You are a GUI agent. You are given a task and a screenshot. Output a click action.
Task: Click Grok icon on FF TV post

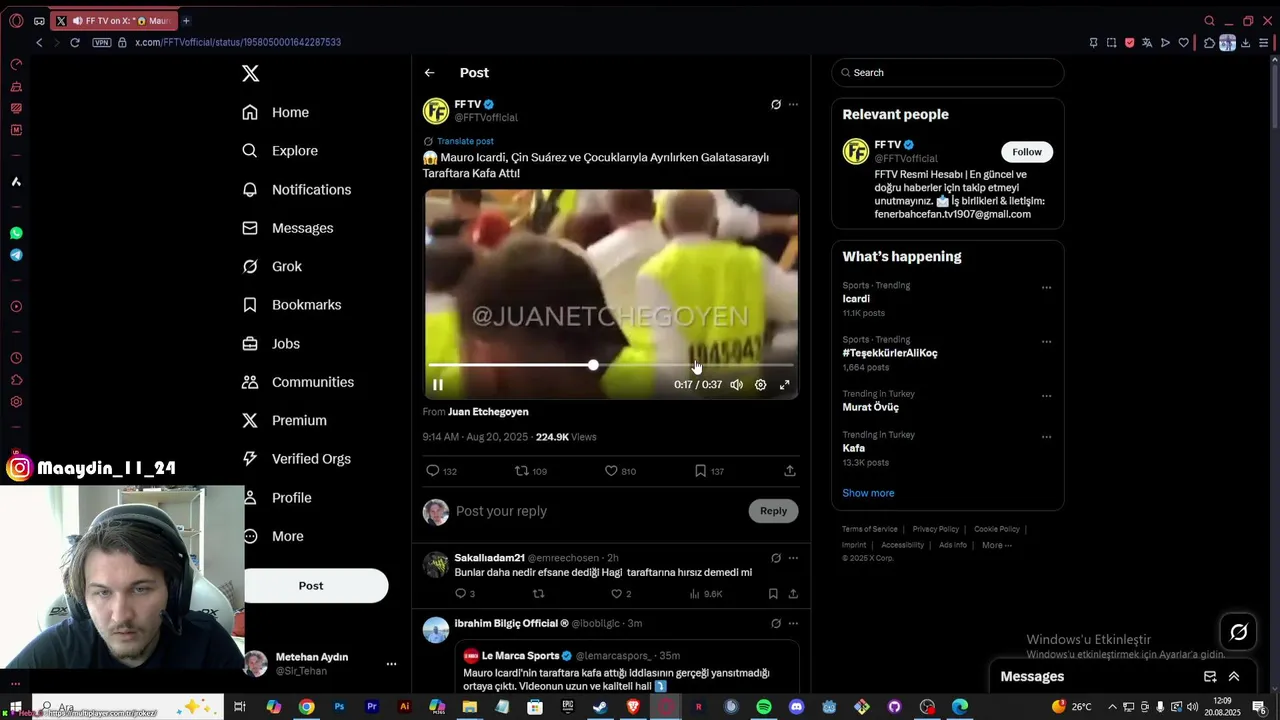(x=775, y=105)
